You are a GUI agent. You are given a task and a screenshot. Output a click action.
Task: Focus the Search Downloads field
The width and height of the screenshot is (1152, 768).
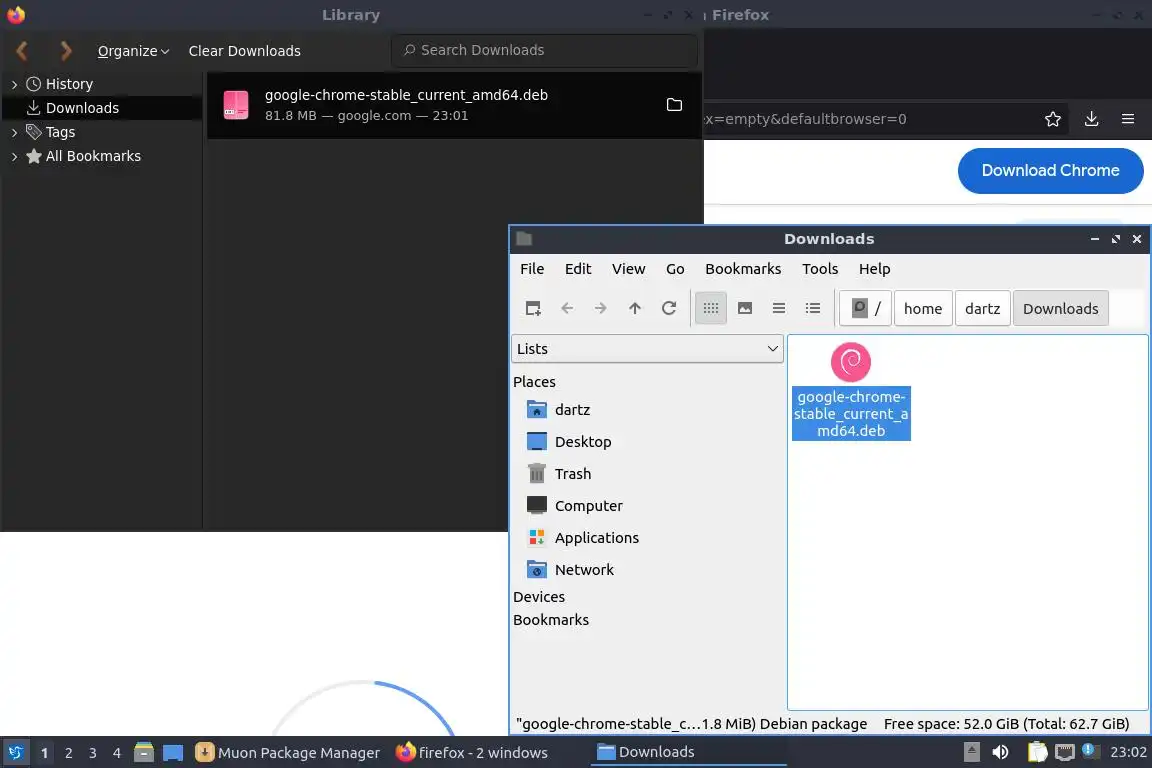tap(544, 50)
